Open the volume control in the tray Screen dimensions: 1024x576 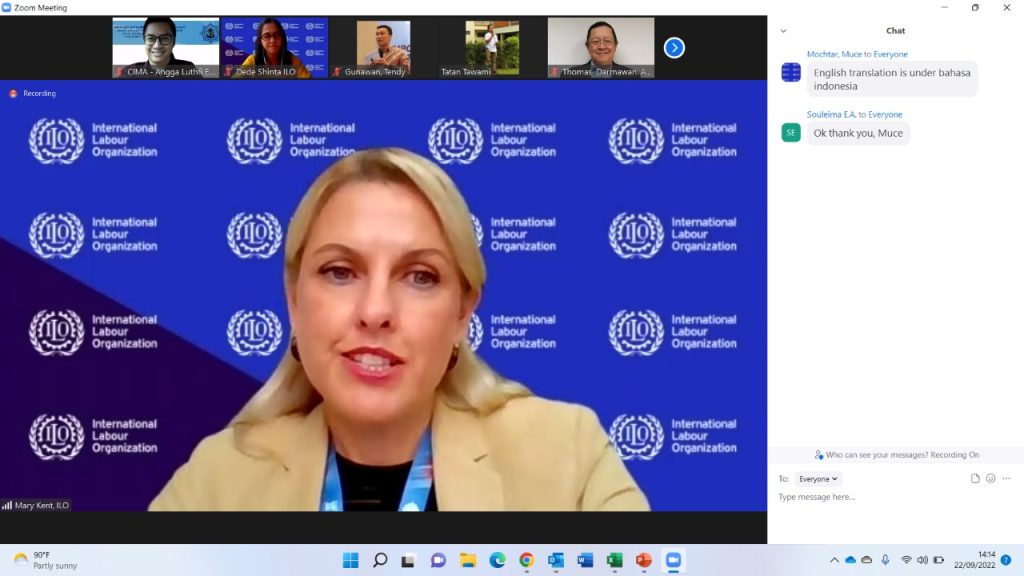click(922, 560)
